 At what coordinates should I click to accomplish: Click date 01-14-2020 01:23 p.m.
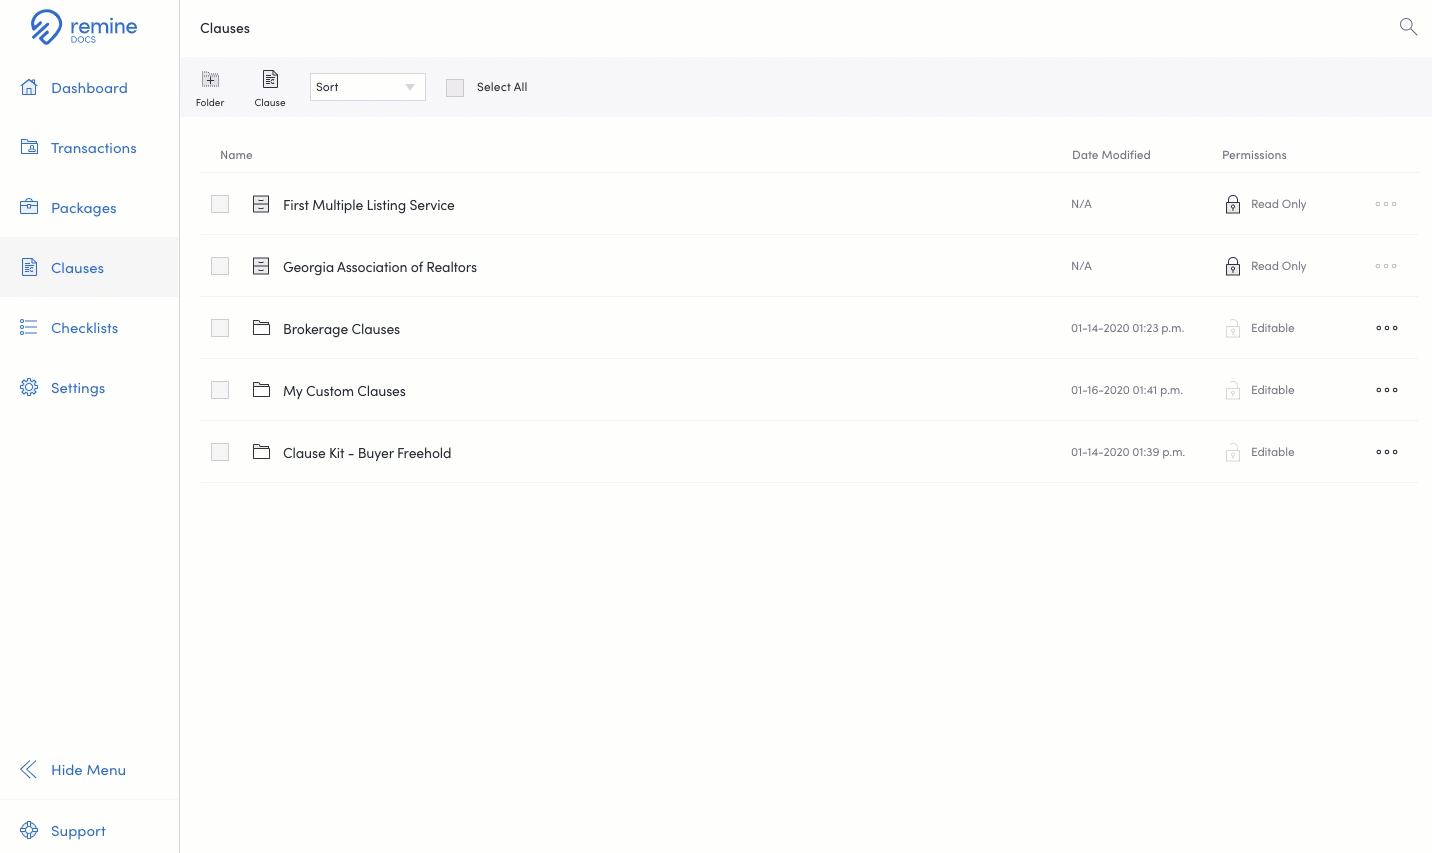coord(1127,328)
